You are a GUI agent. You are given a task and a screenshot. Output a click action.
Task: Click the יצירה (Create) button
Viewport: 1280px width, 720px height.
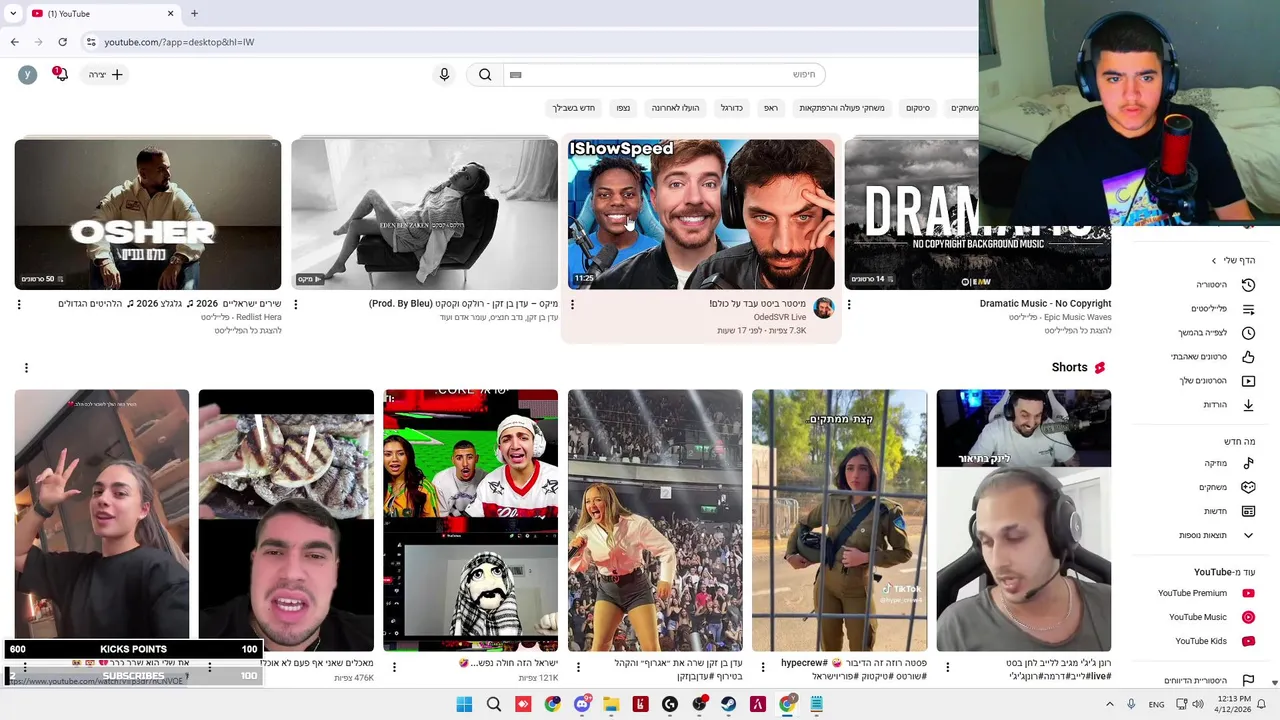[105, 75]
